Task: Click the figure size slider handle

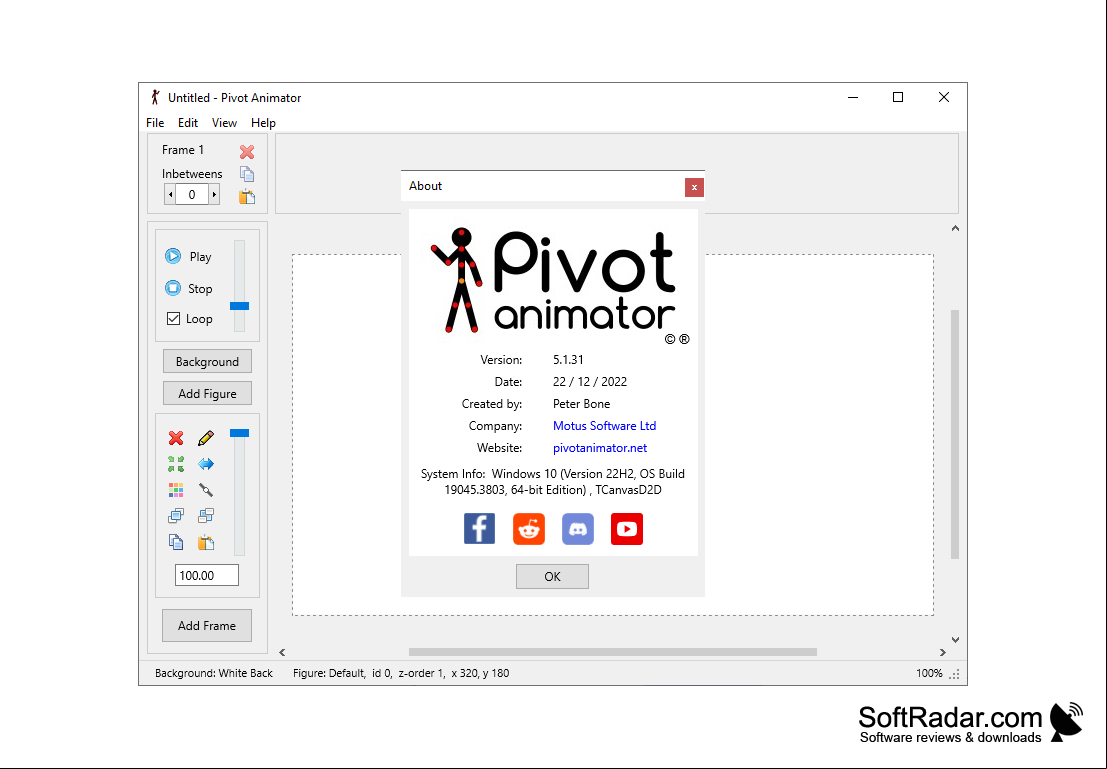Action: [239, 433]
